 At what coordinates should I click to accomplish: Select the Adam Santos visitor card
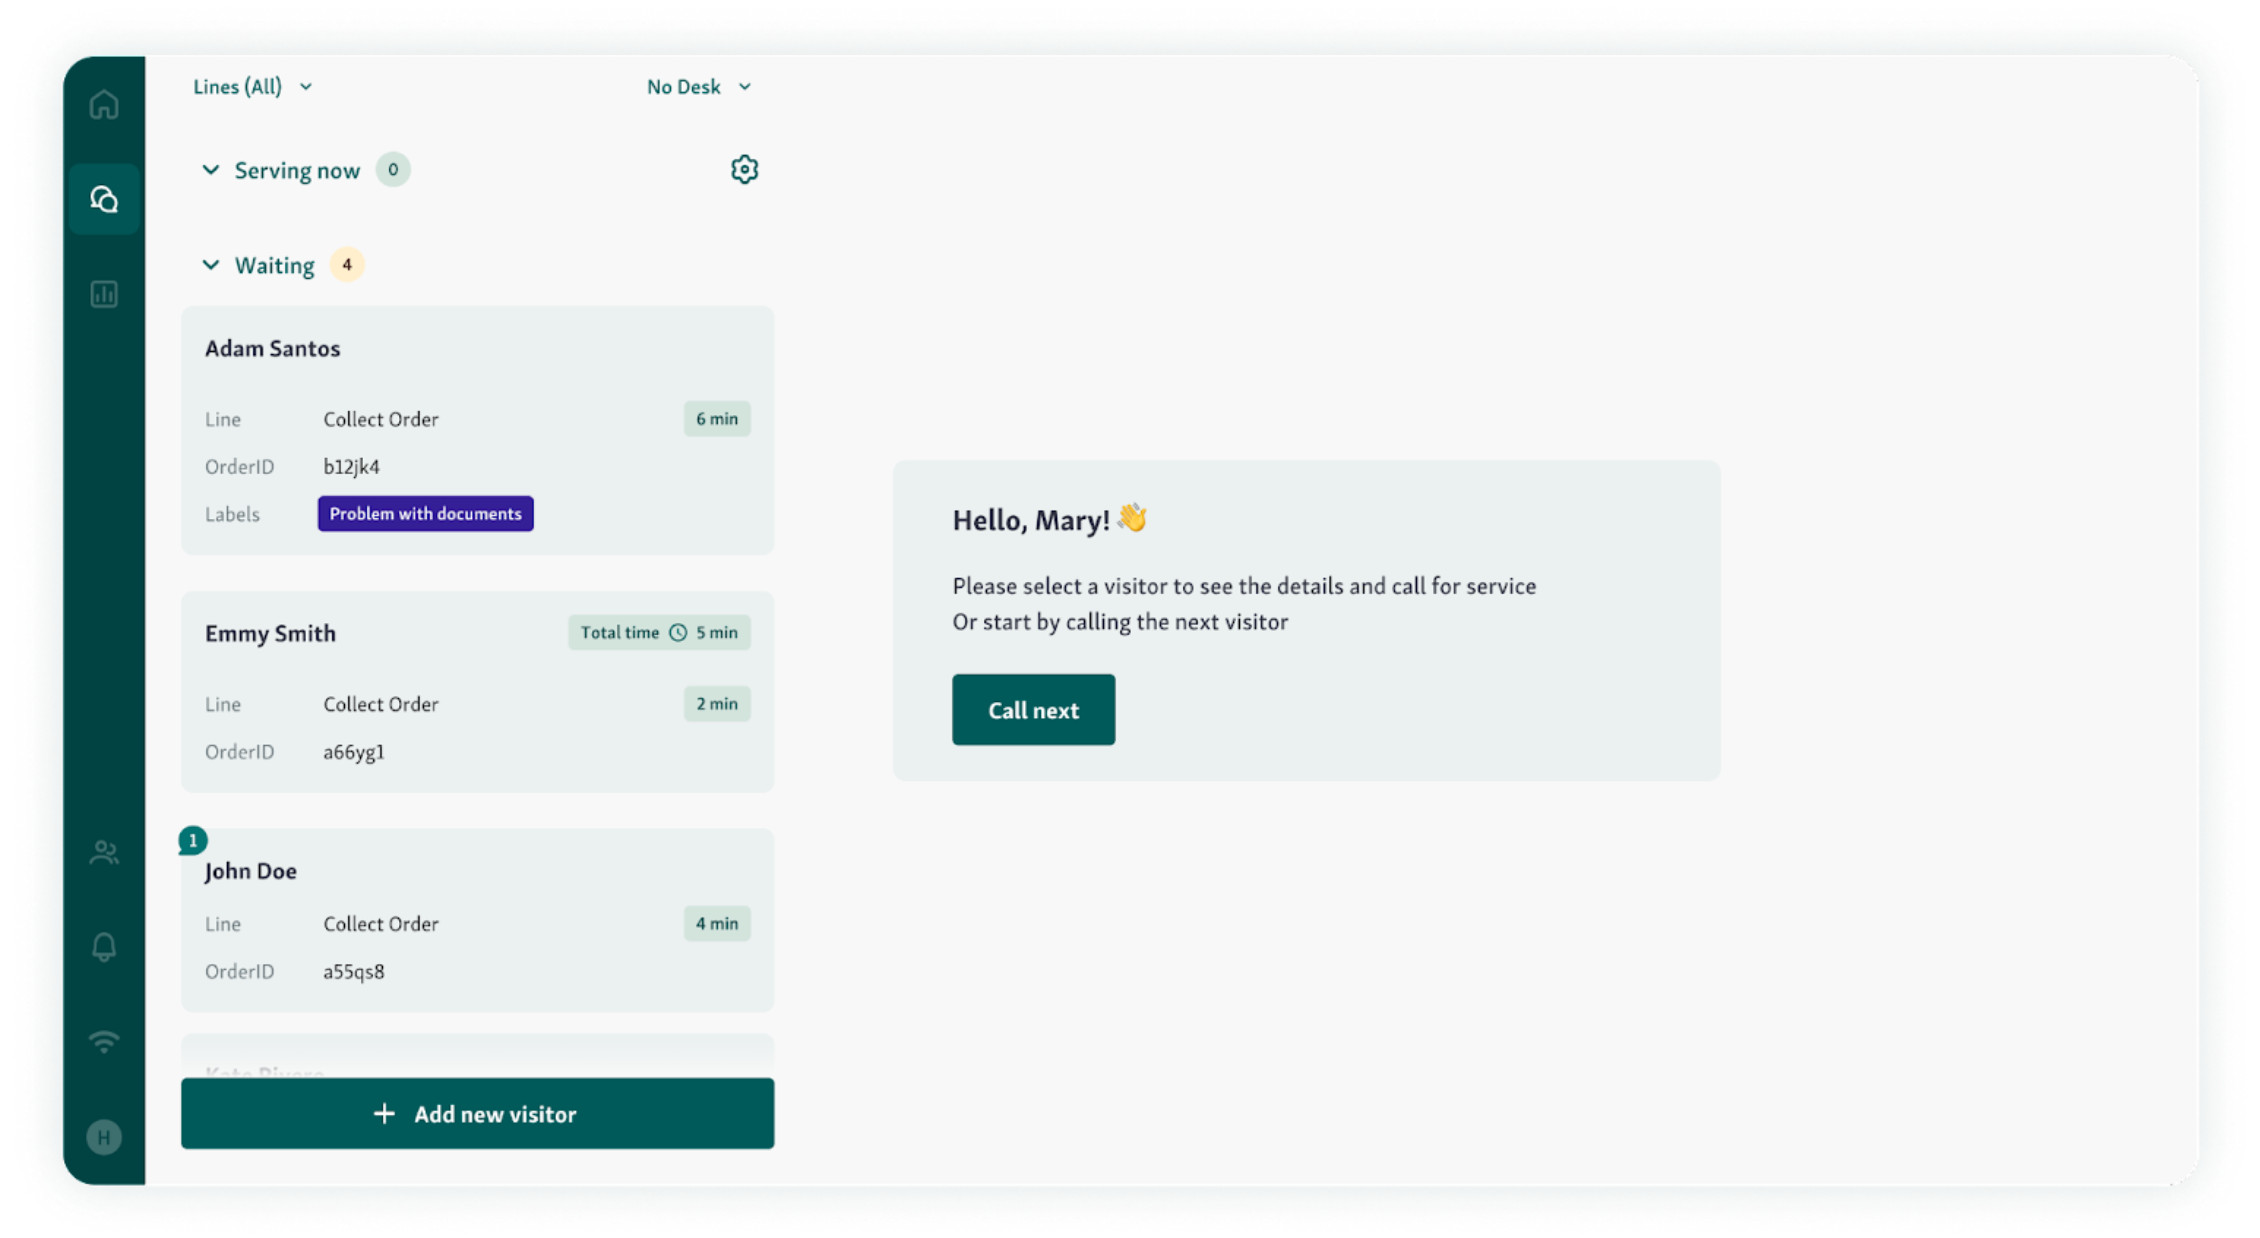pyautogui.click(x=477, y=431)
